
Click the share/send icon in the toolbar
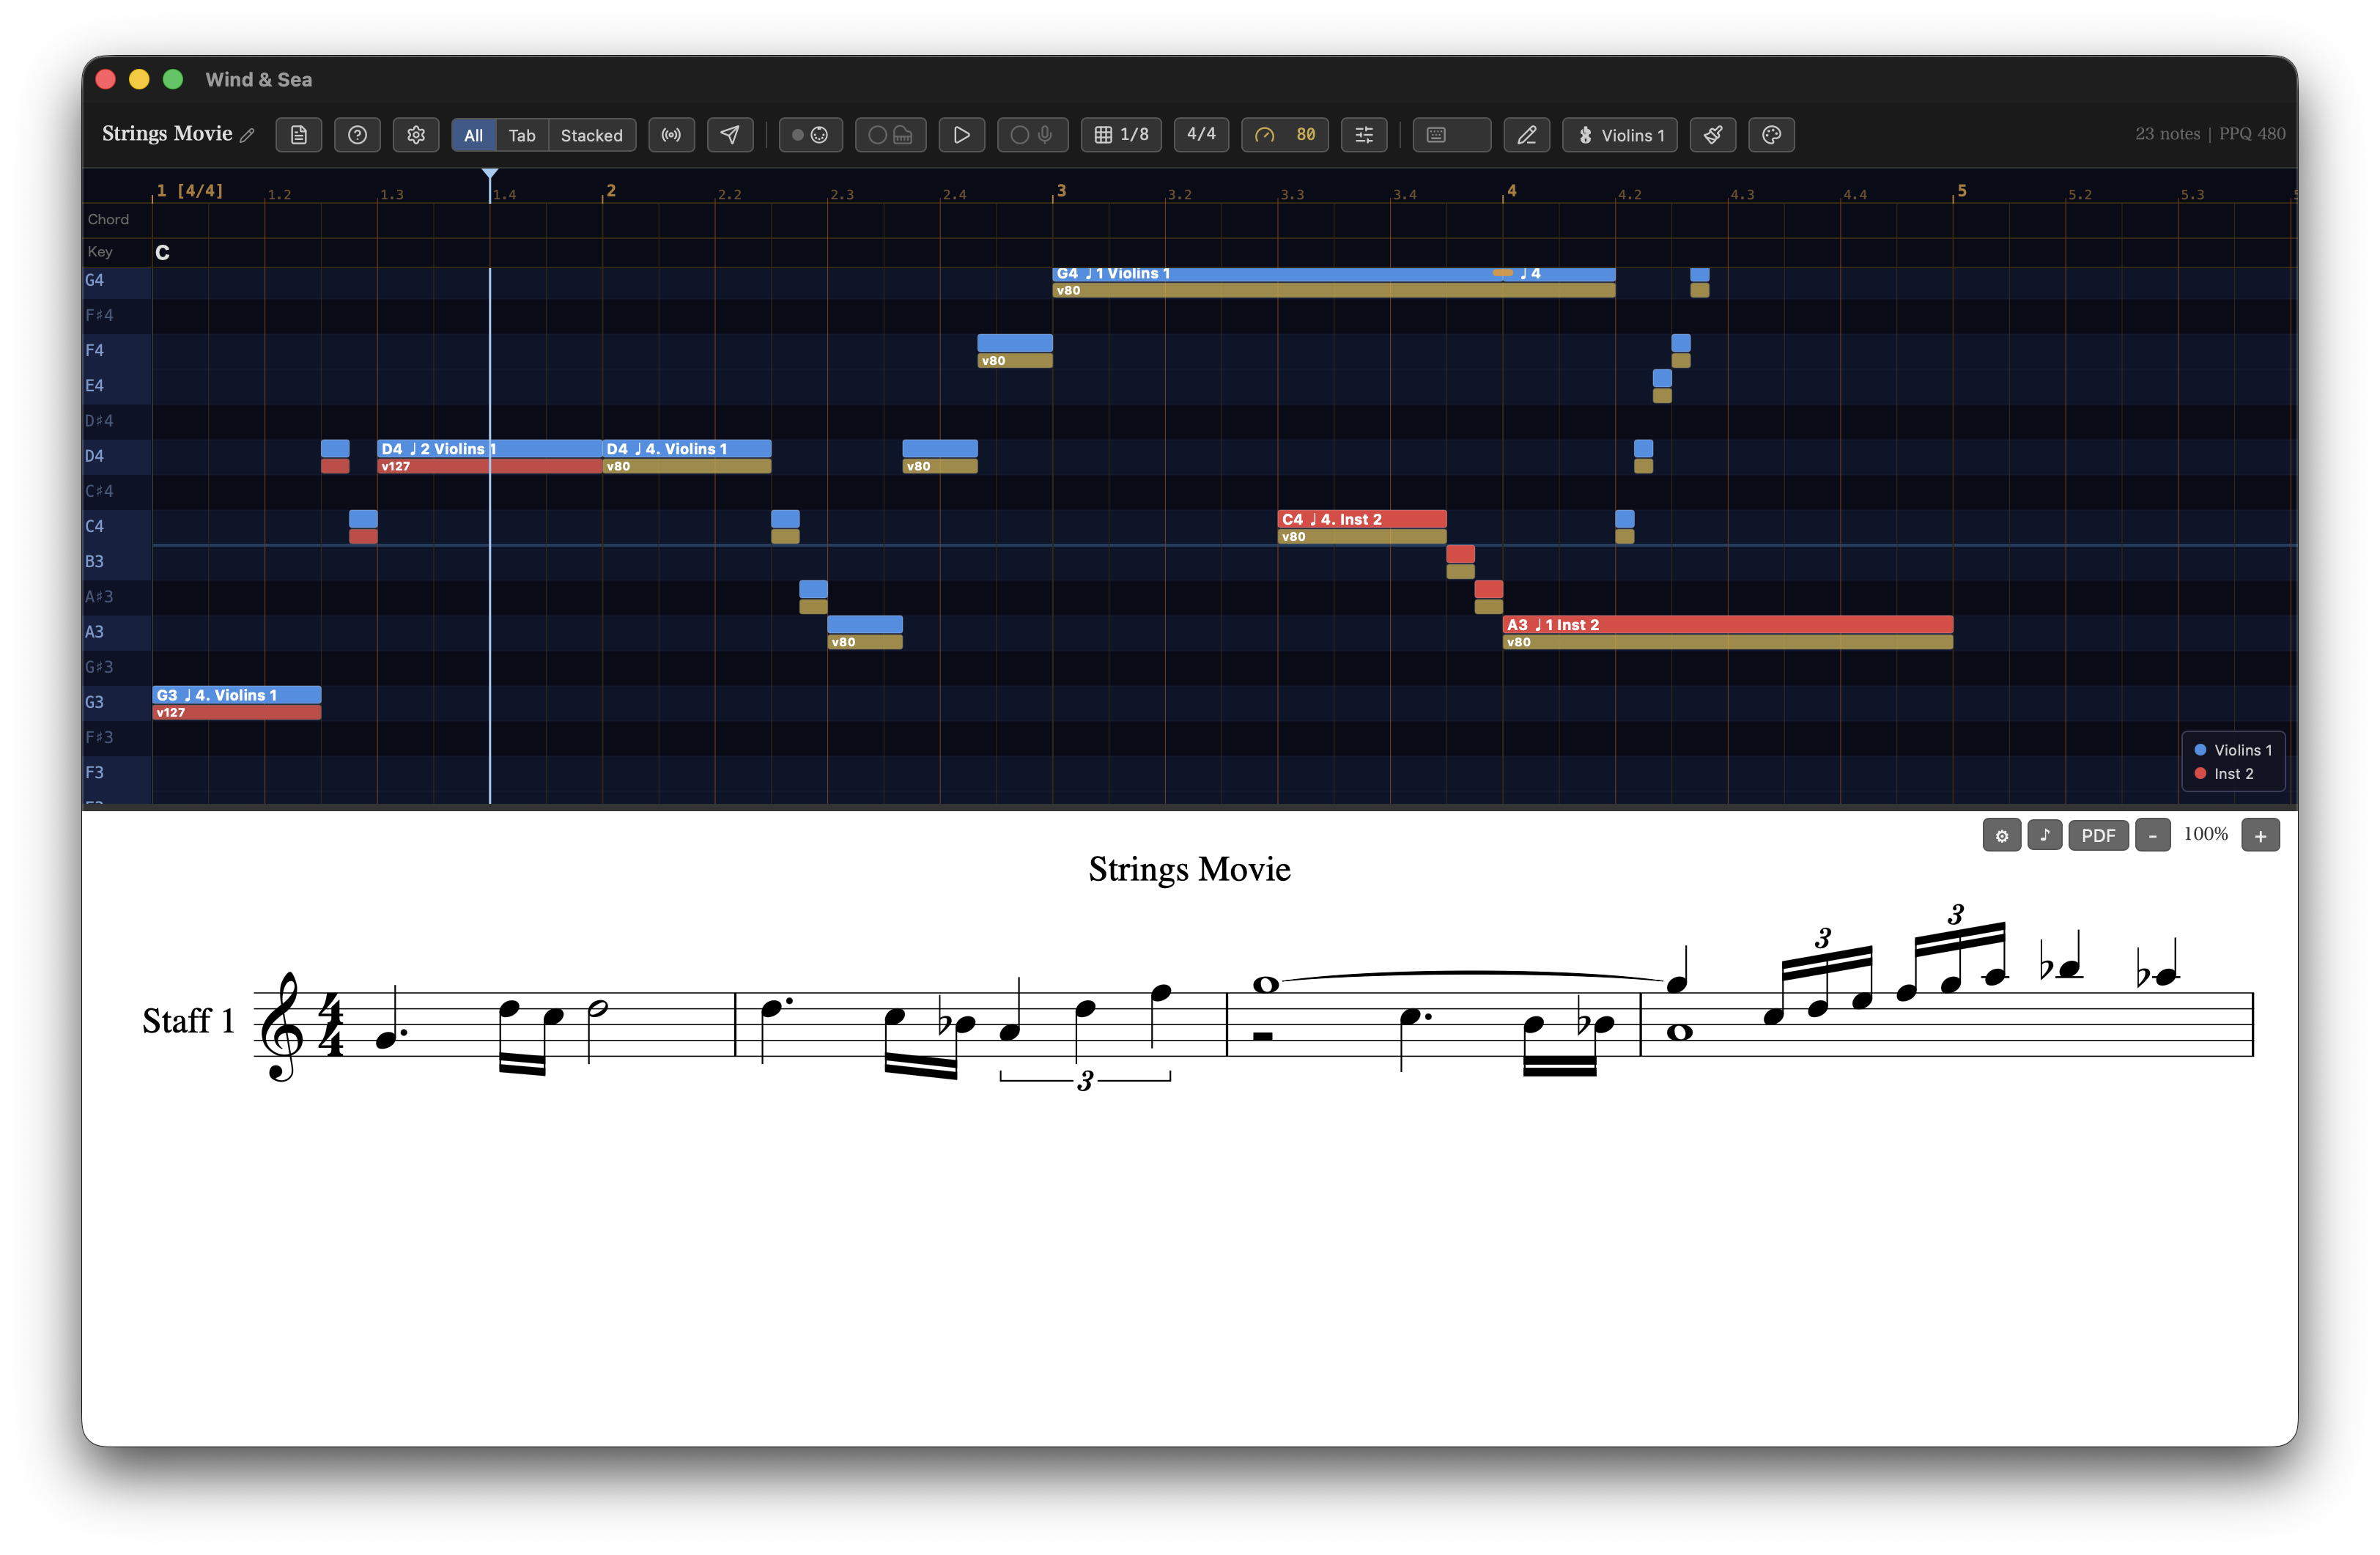730,135
